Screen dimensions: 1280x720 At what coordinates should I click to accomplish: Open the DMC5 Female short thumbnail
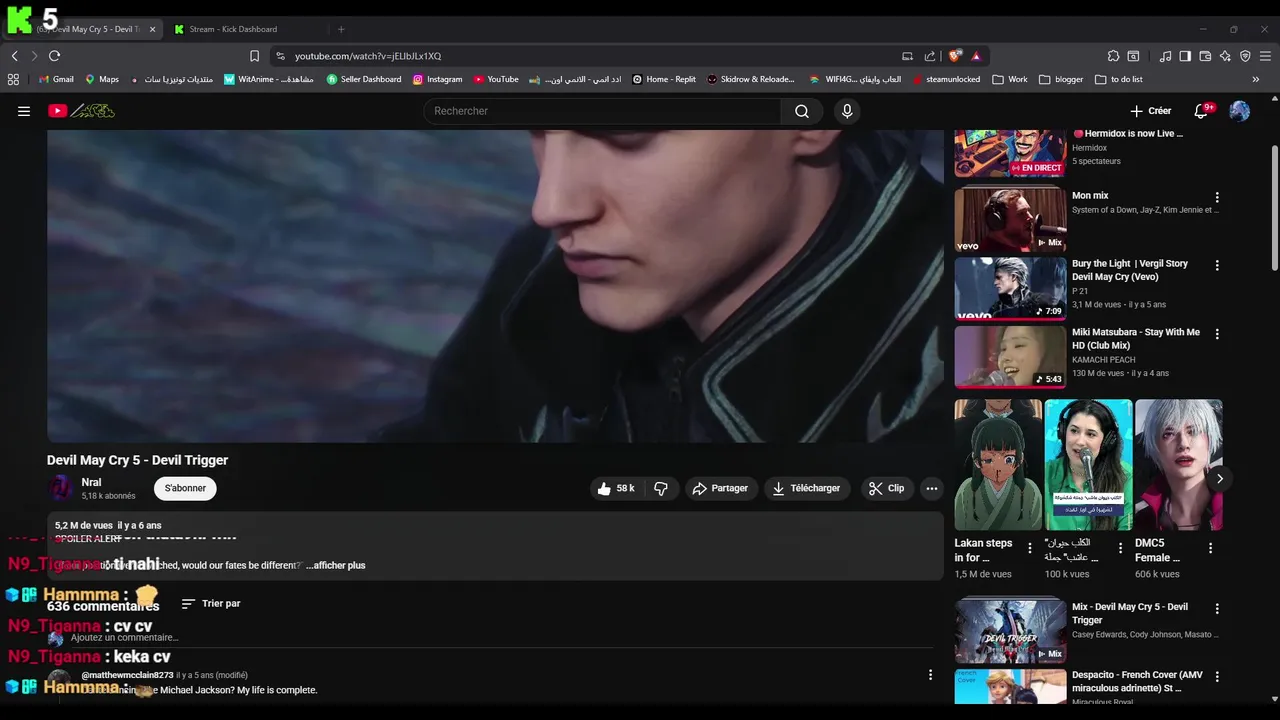tap(1178, 464)
